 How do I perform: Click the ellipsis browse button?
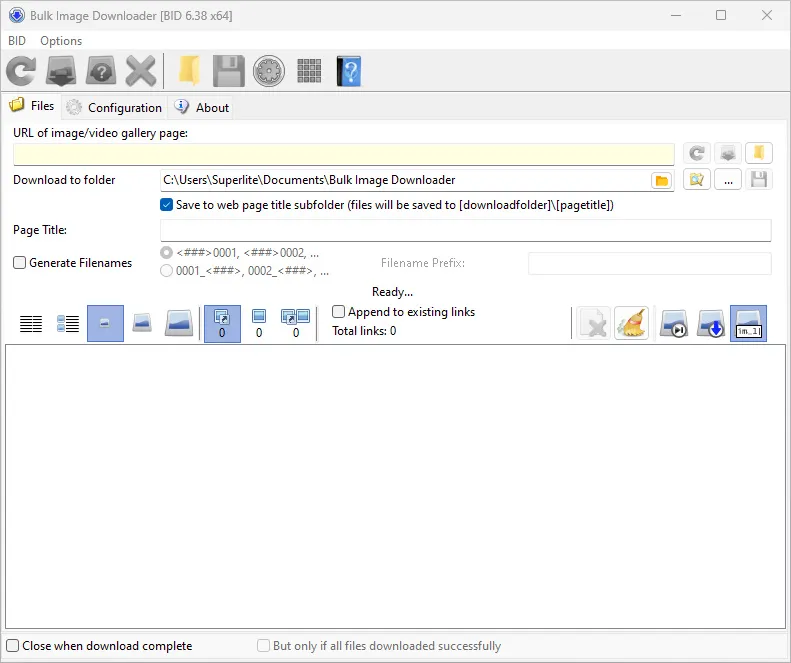tap(728, 180)
